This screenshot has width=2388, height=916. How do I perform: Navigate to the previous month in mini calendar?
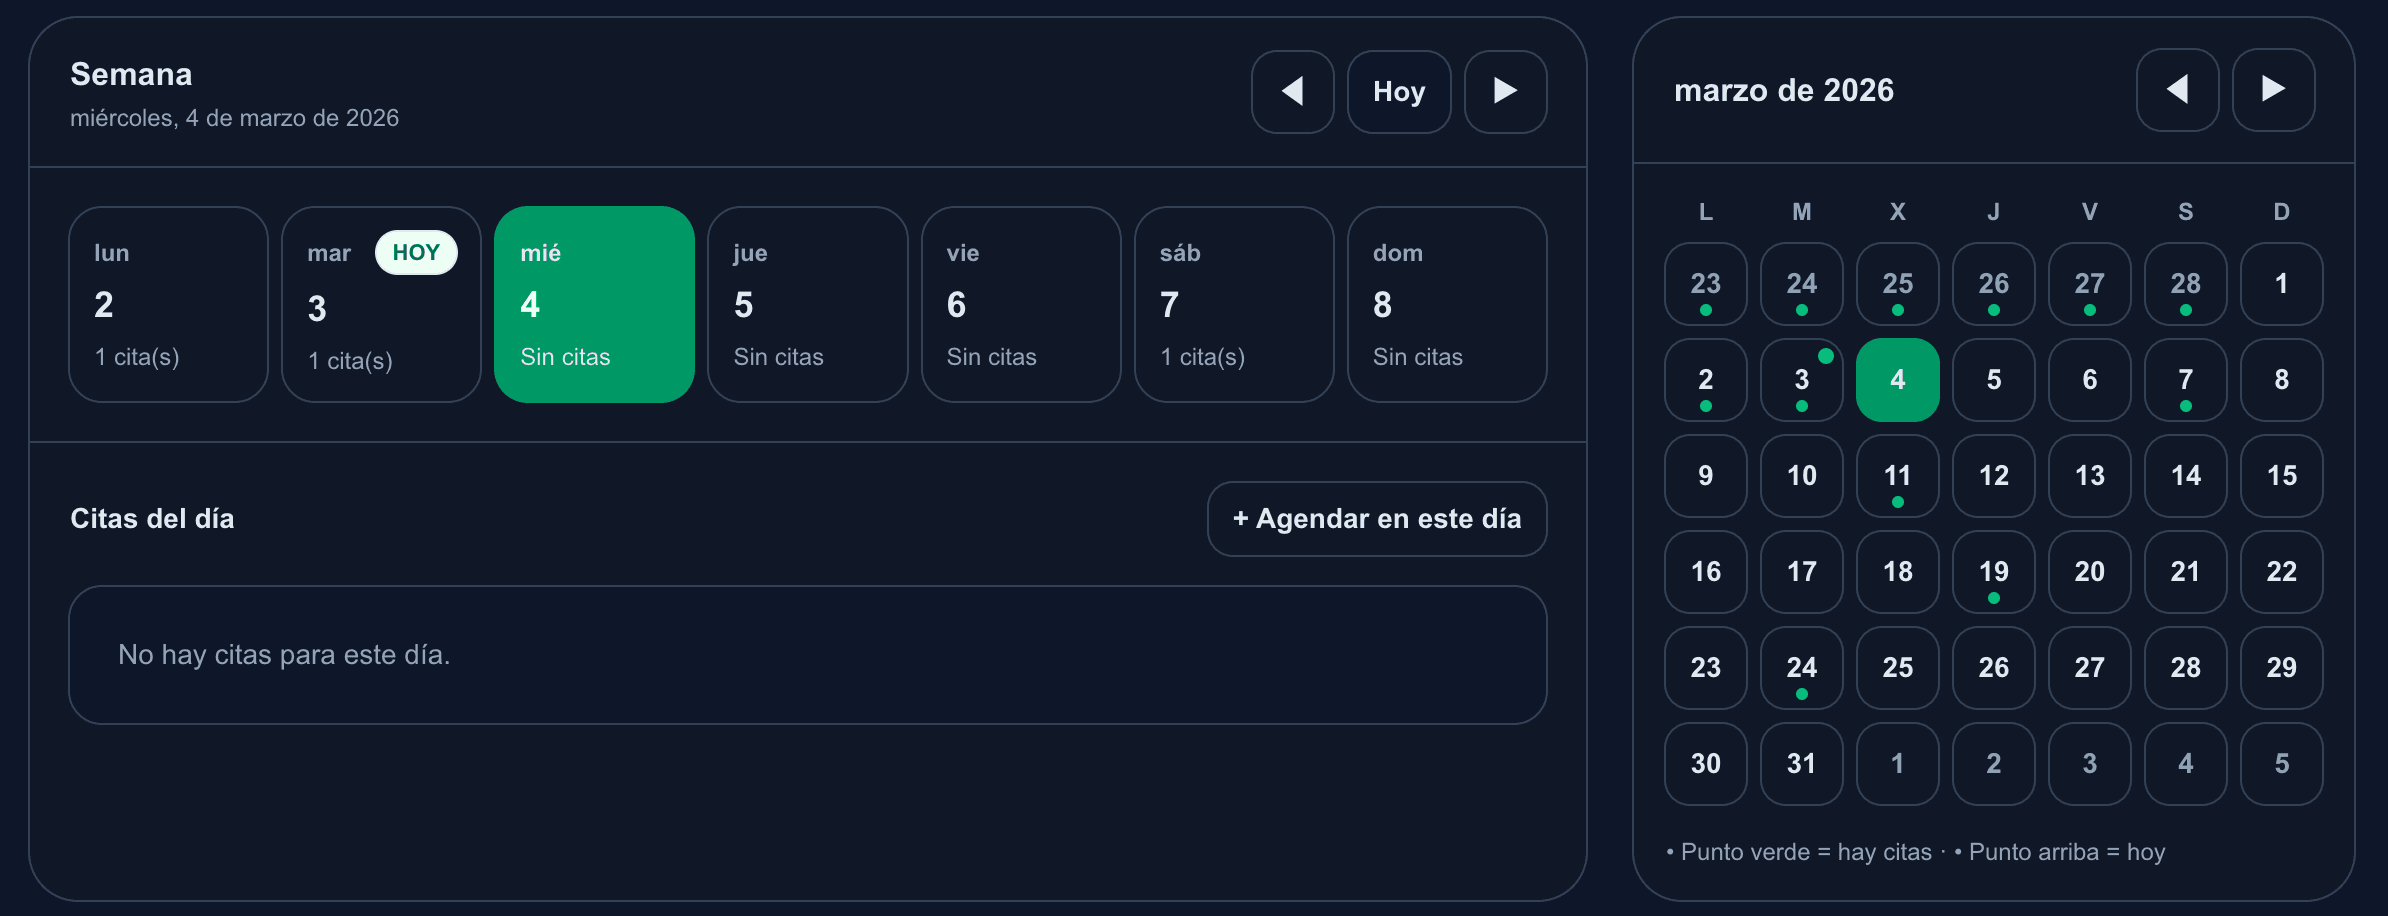coord(2177,90)
